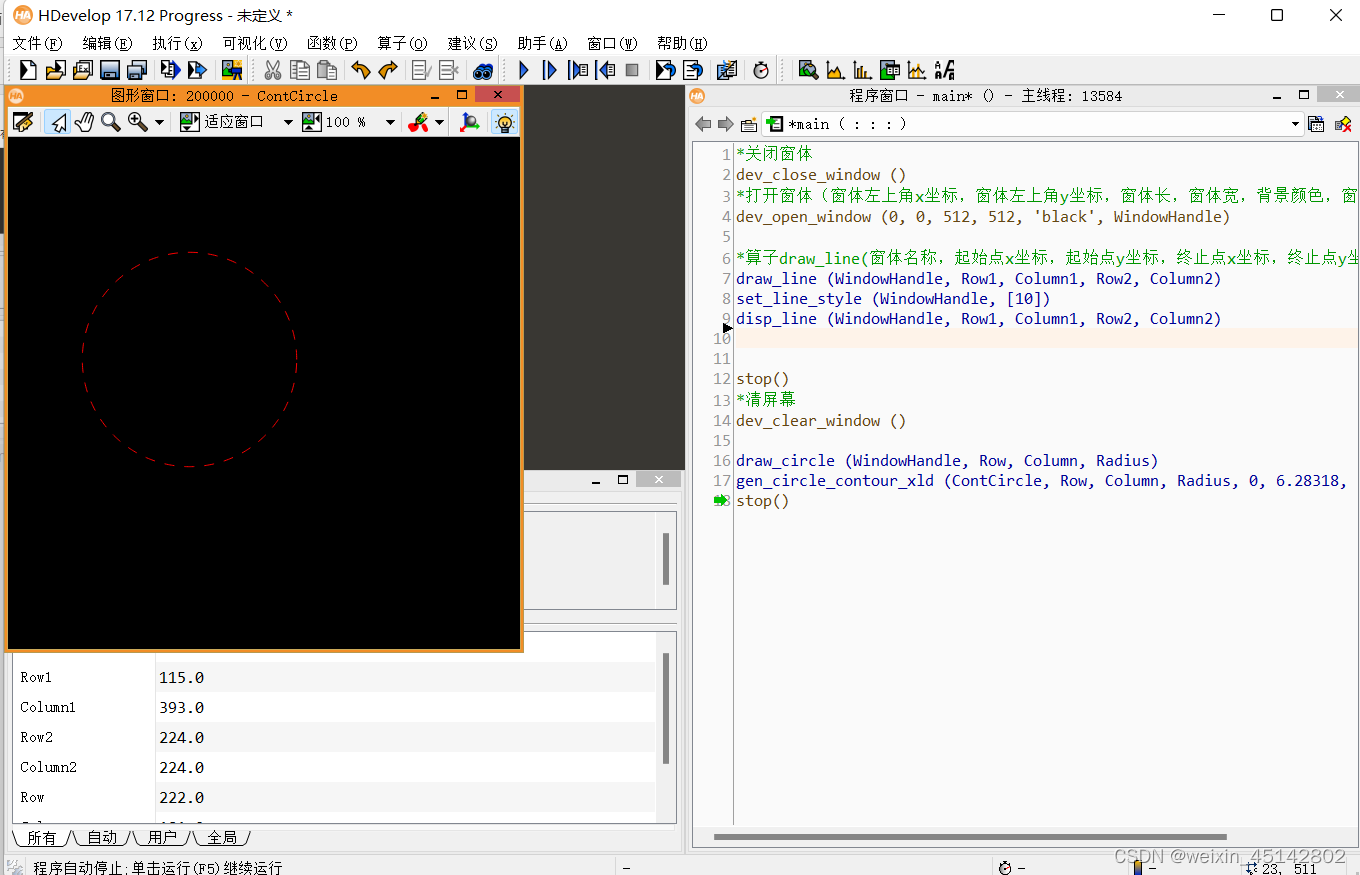Select the Column1 variable row

(334, 707)
